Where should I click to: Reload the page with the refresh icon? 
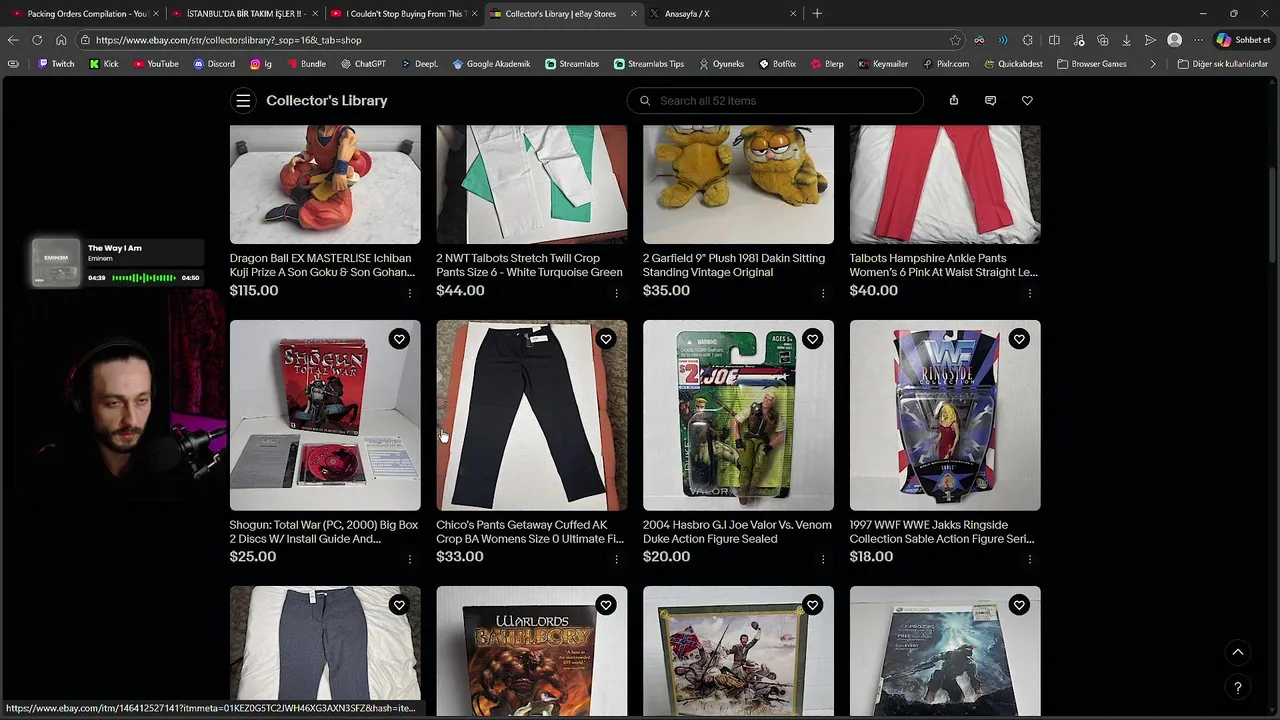tap(37, 40)
